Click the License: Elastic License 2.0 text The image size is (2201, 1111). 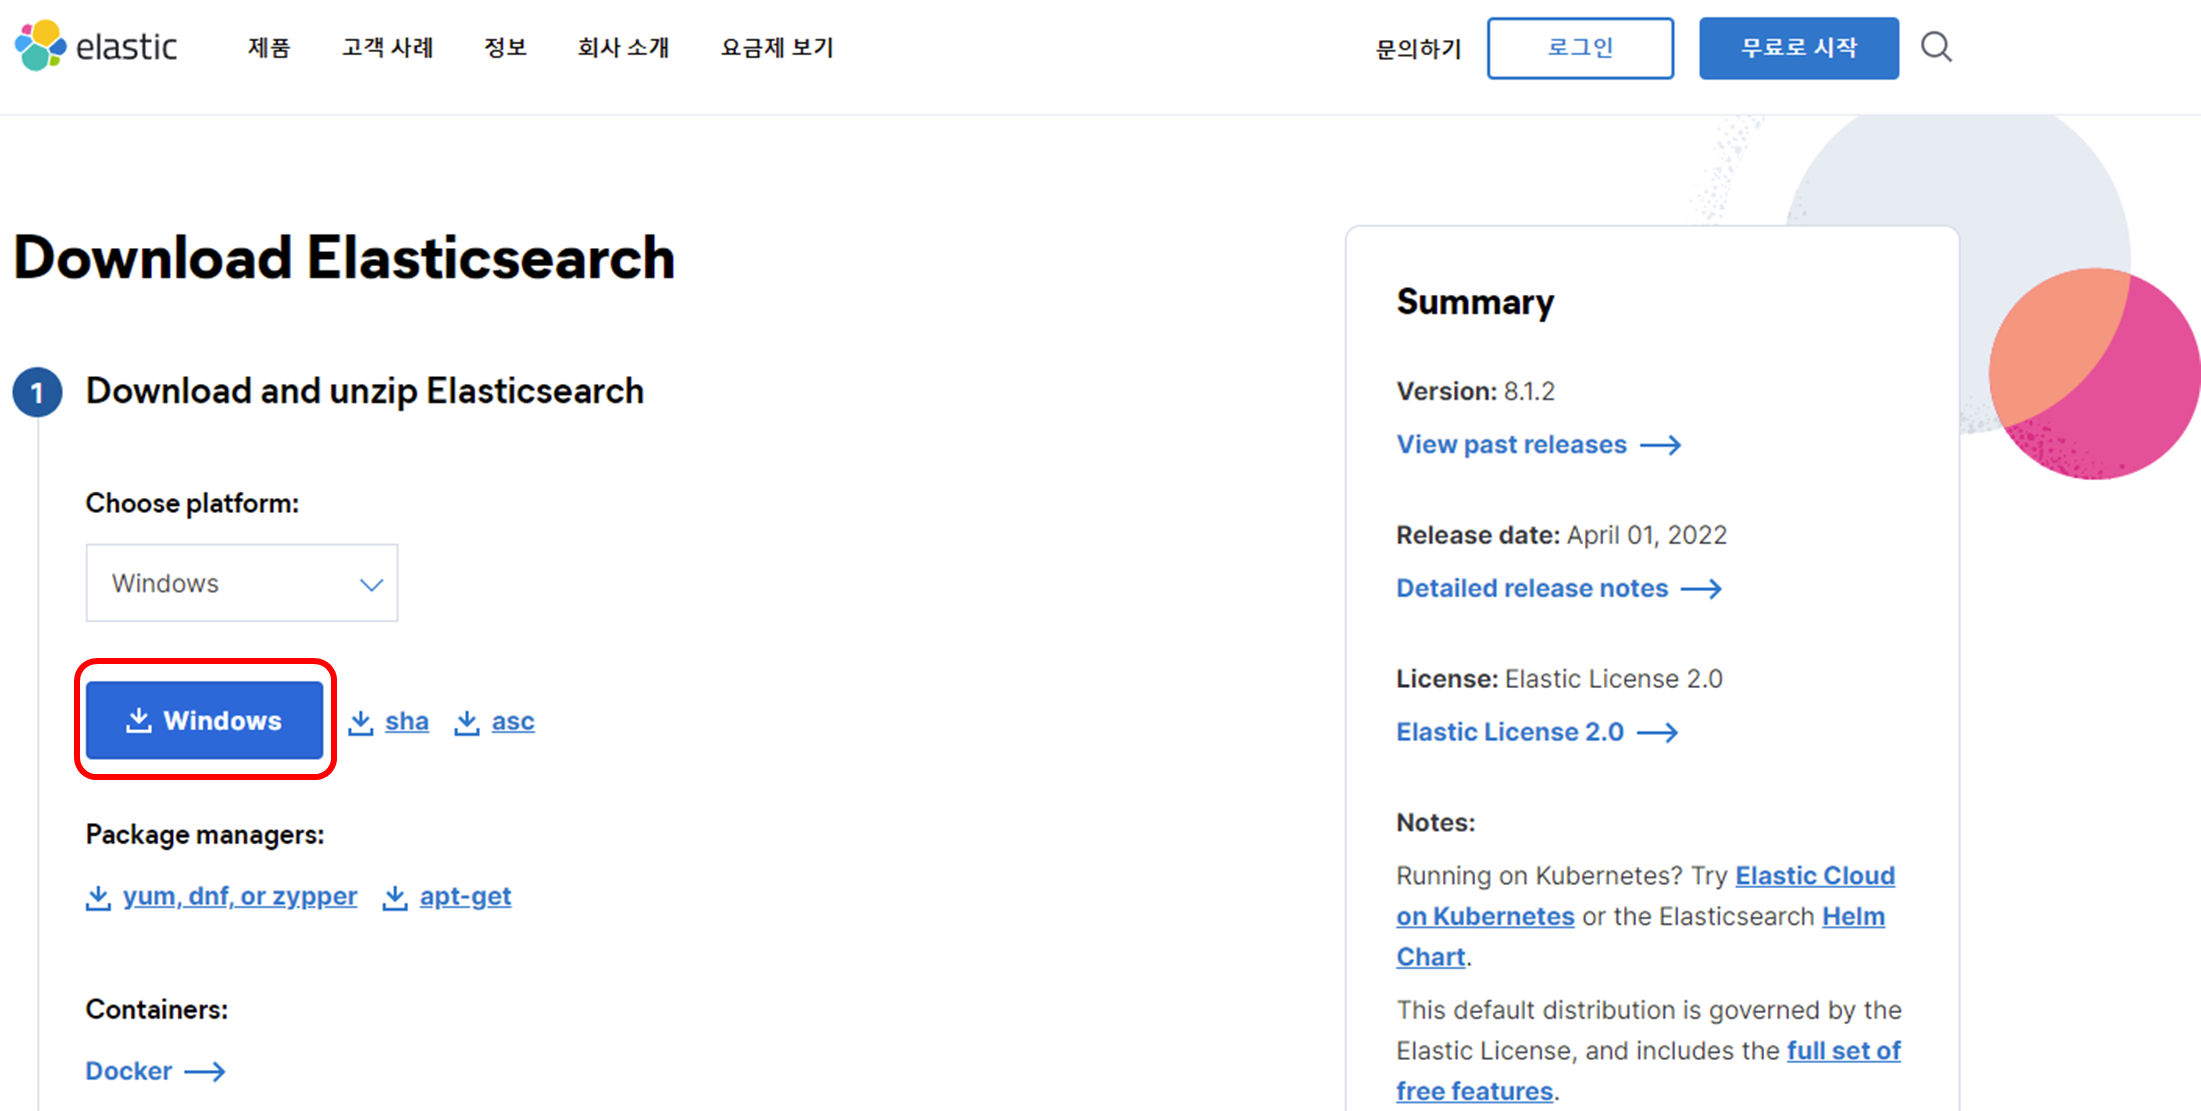[x=1560, y=679]
